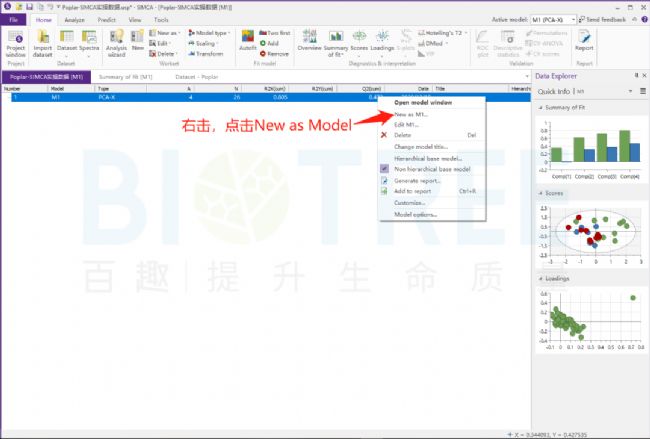Open the Summary of fit [M1] tab
Viewport: 650px width, 439px height.
click(126, 77)
